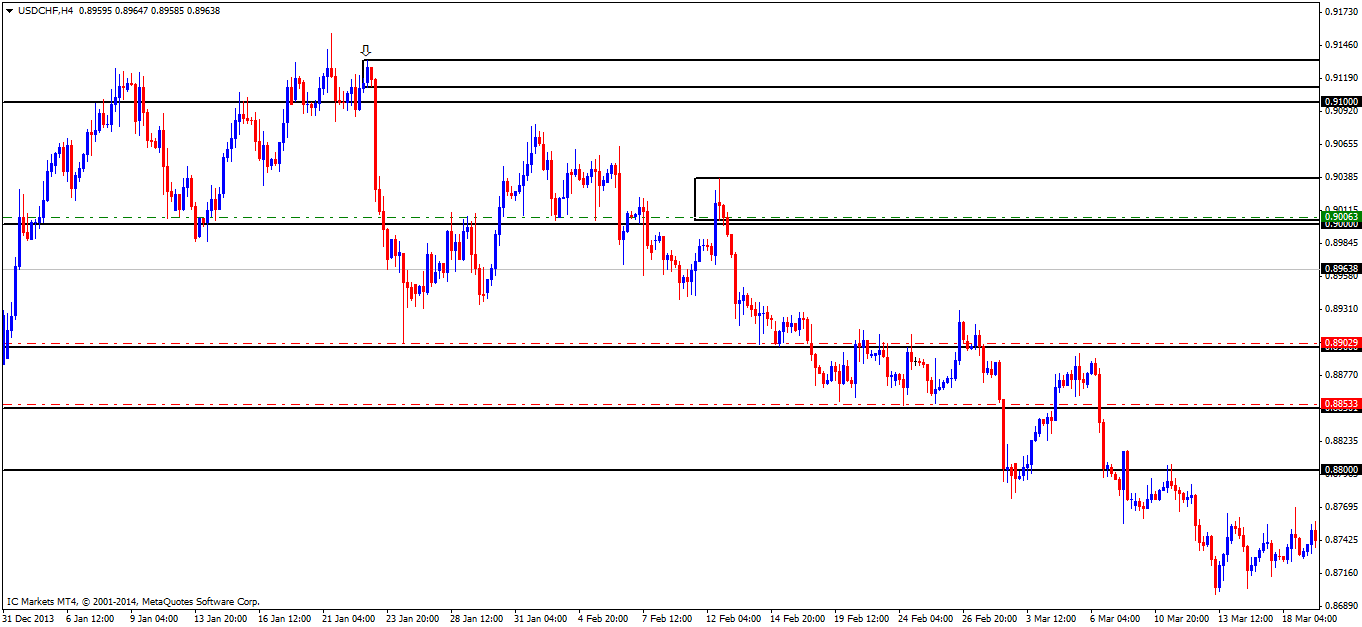Click the 0.91190 value on the price axis
The width and height of the screenshot is (1362, 627).
(1341, 78)
